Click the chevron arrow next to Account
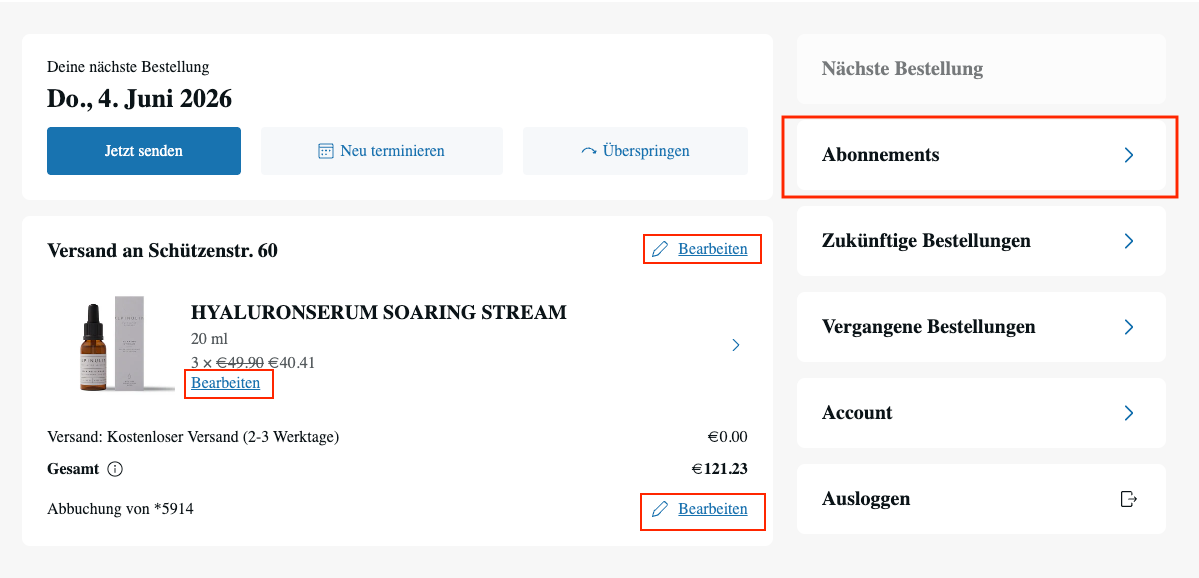 tap(1129, 413)
